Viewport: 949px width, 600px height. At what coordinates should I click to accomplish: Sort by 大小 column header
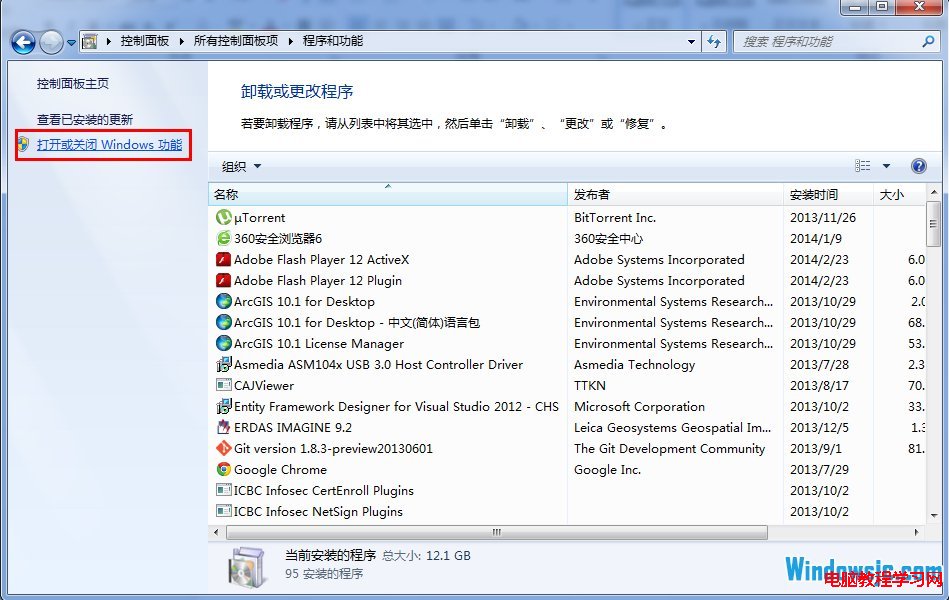click(x=899, y=194)
